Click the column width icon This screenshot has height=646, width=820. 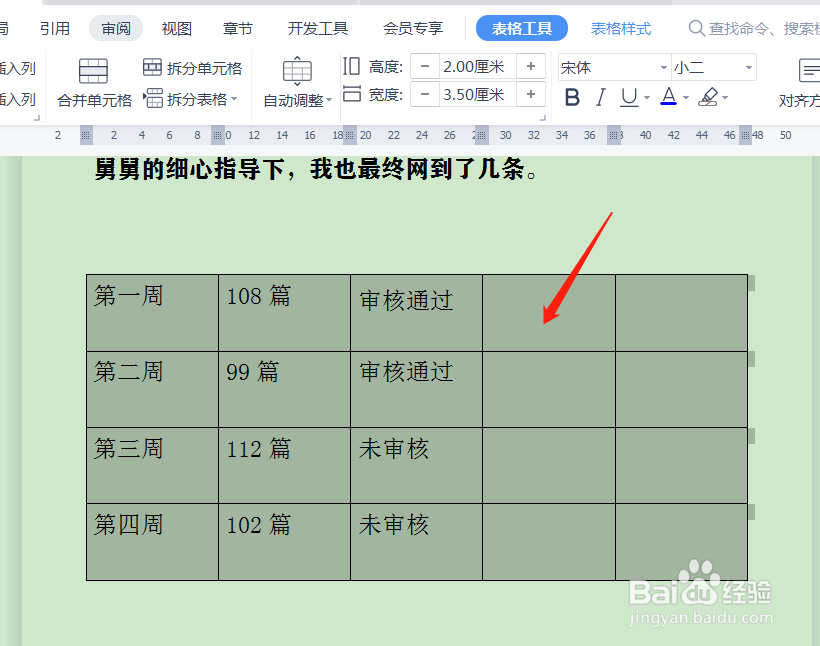351,94
